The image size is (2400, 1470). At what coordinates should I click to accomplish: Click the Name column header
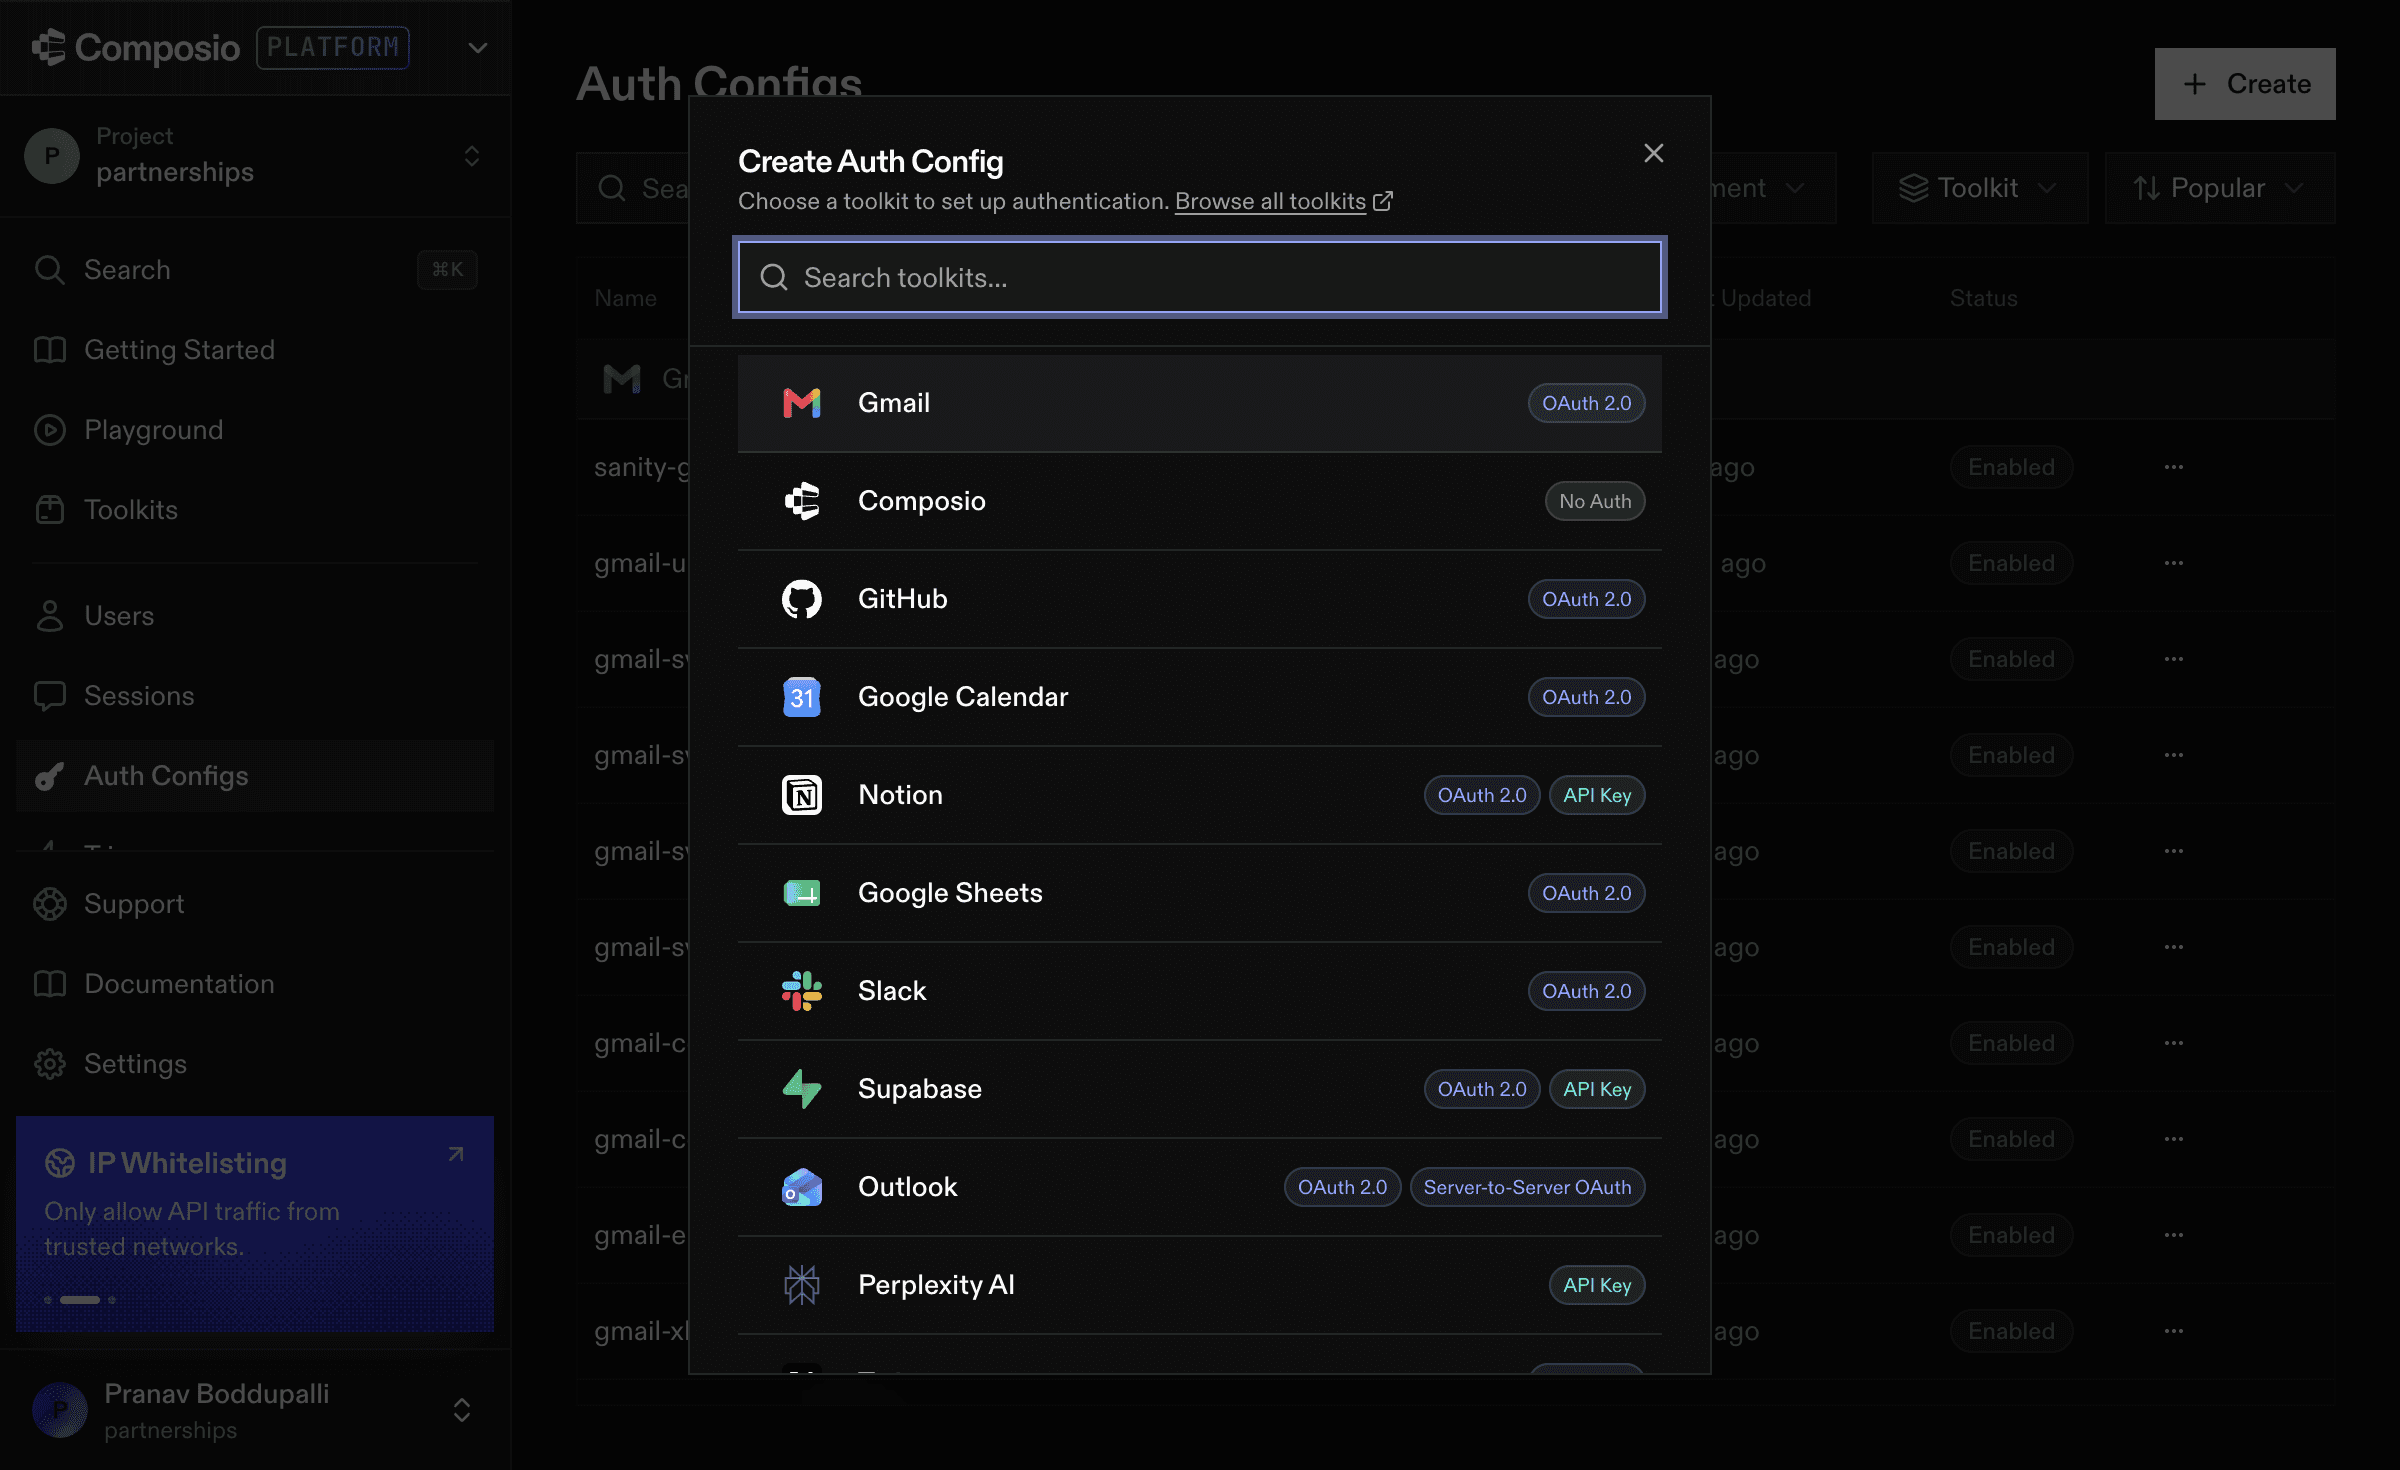click(625, 298)
